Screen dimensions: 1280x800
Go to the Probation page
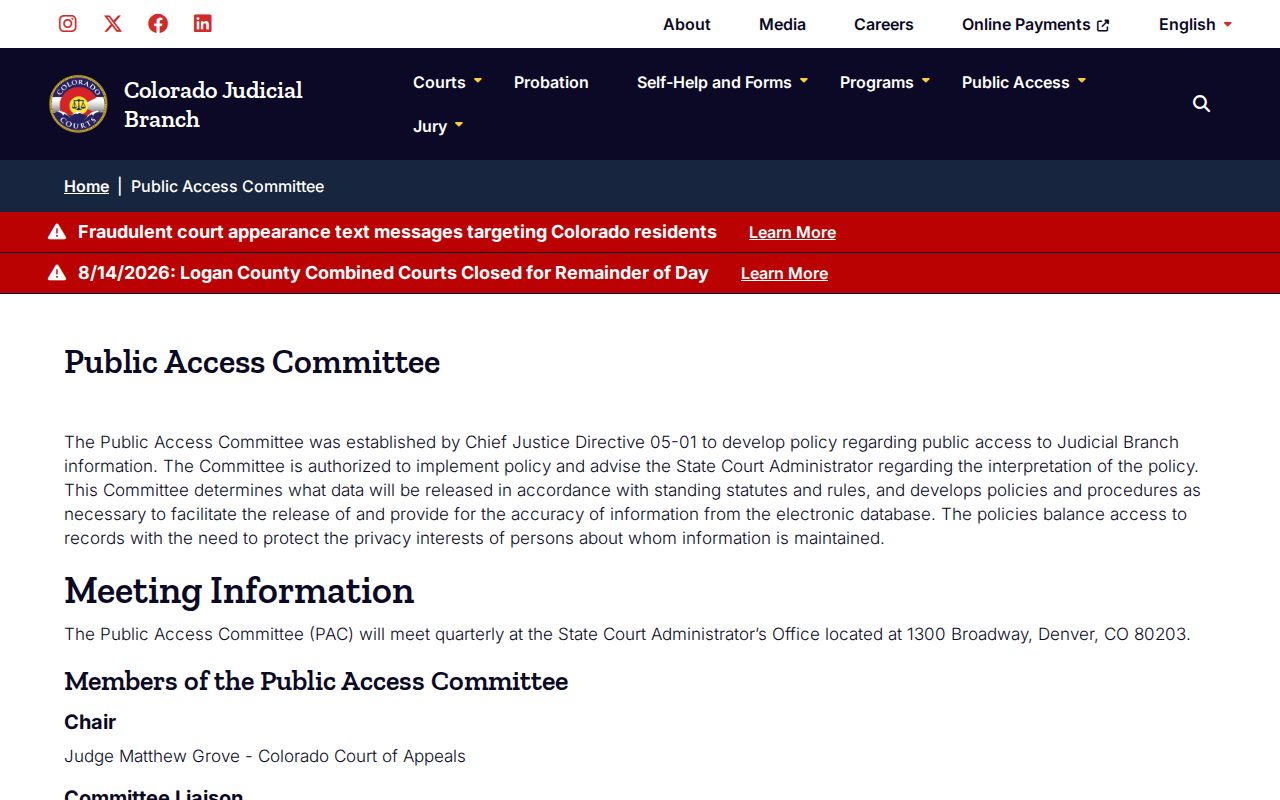coord(551,82)
